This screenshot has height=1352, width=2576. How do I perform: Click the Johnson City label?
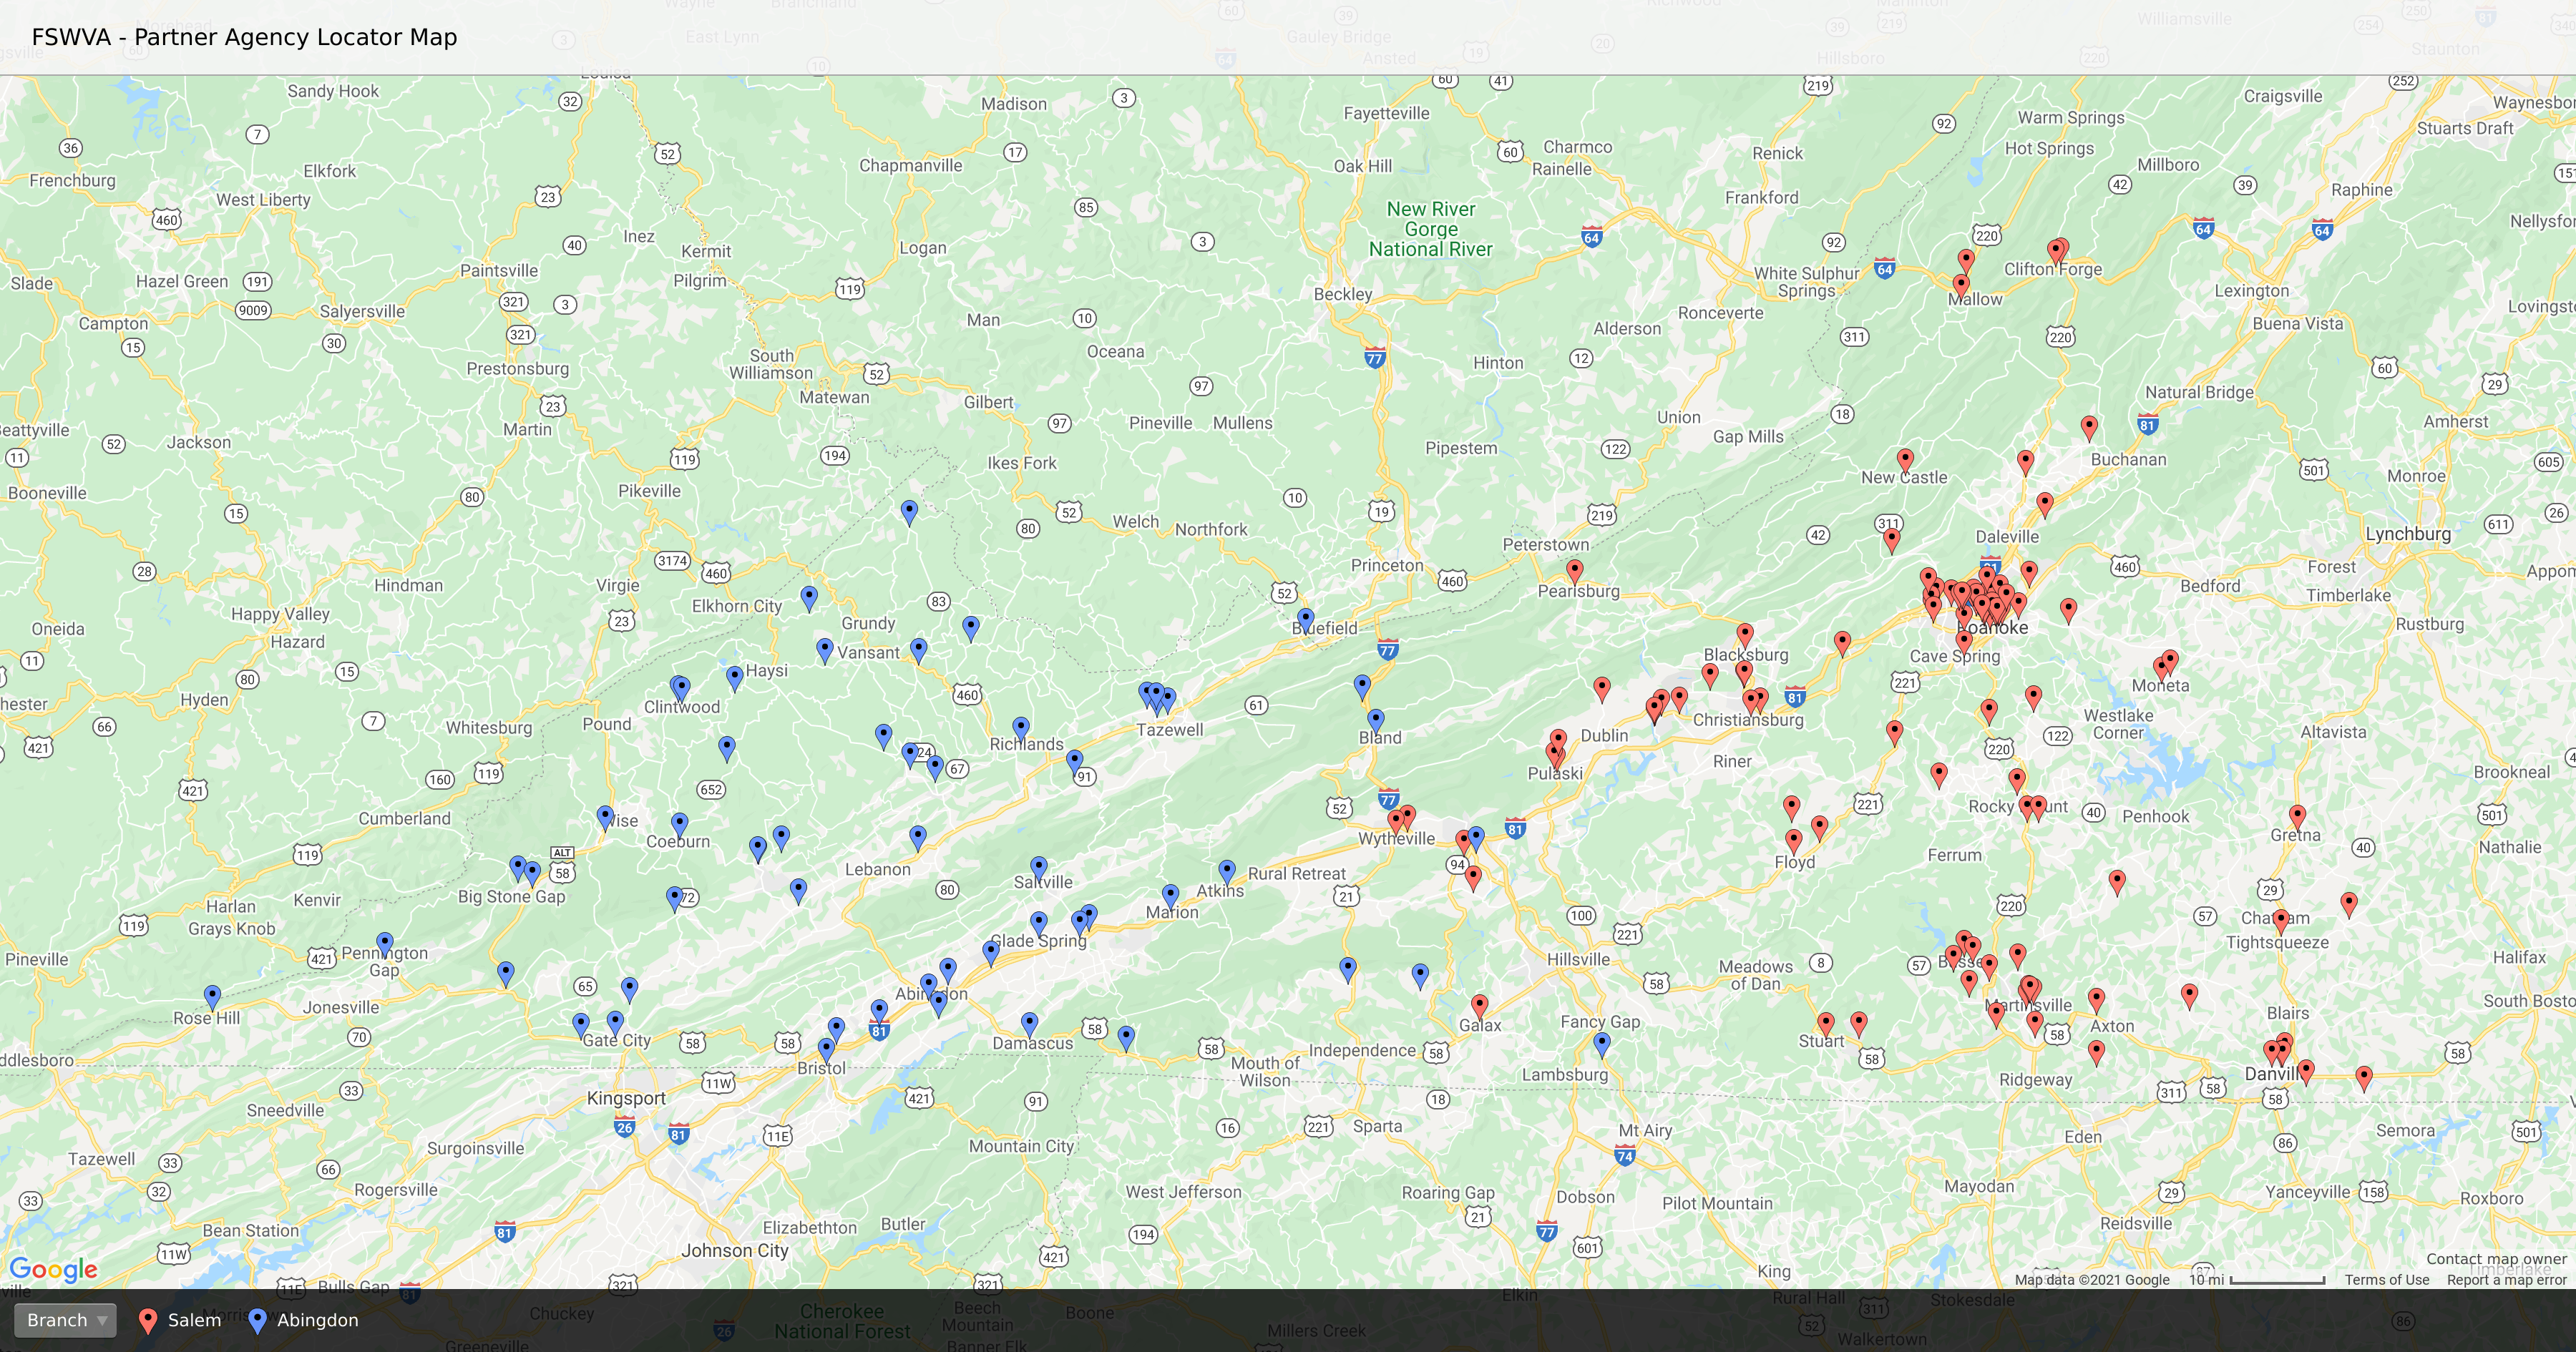[735, 1250]
